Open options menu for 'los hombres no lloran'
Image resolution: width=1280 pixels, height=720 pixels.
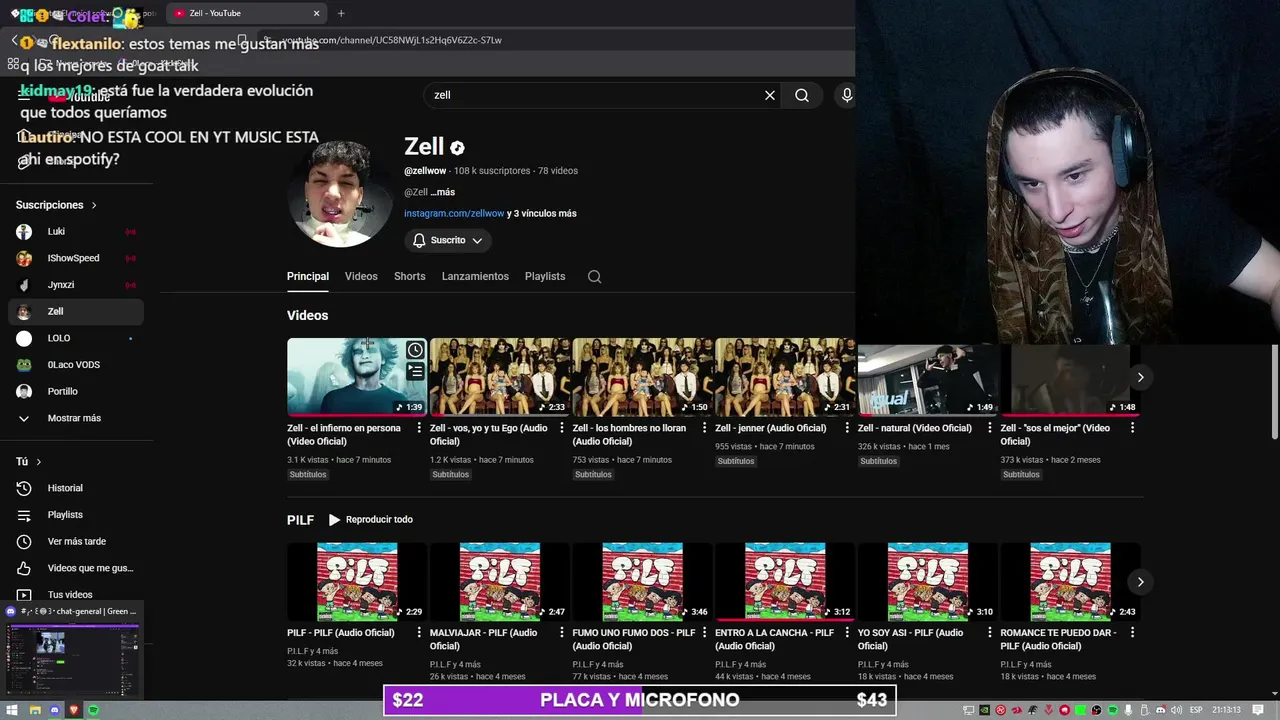(x=704, y=428)
